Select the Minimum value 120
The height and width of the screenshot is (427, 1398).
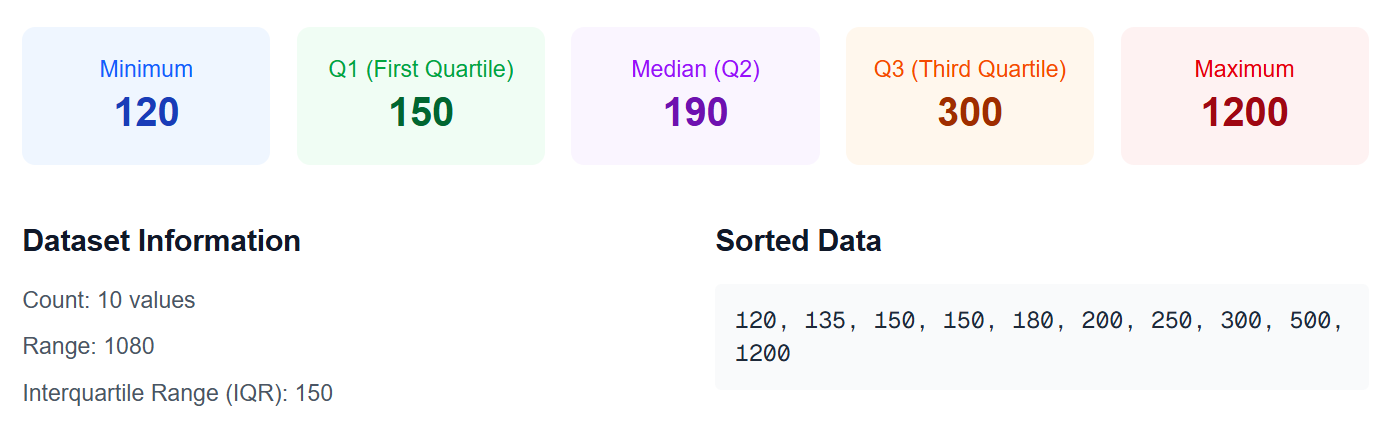[x=146, y=112]
